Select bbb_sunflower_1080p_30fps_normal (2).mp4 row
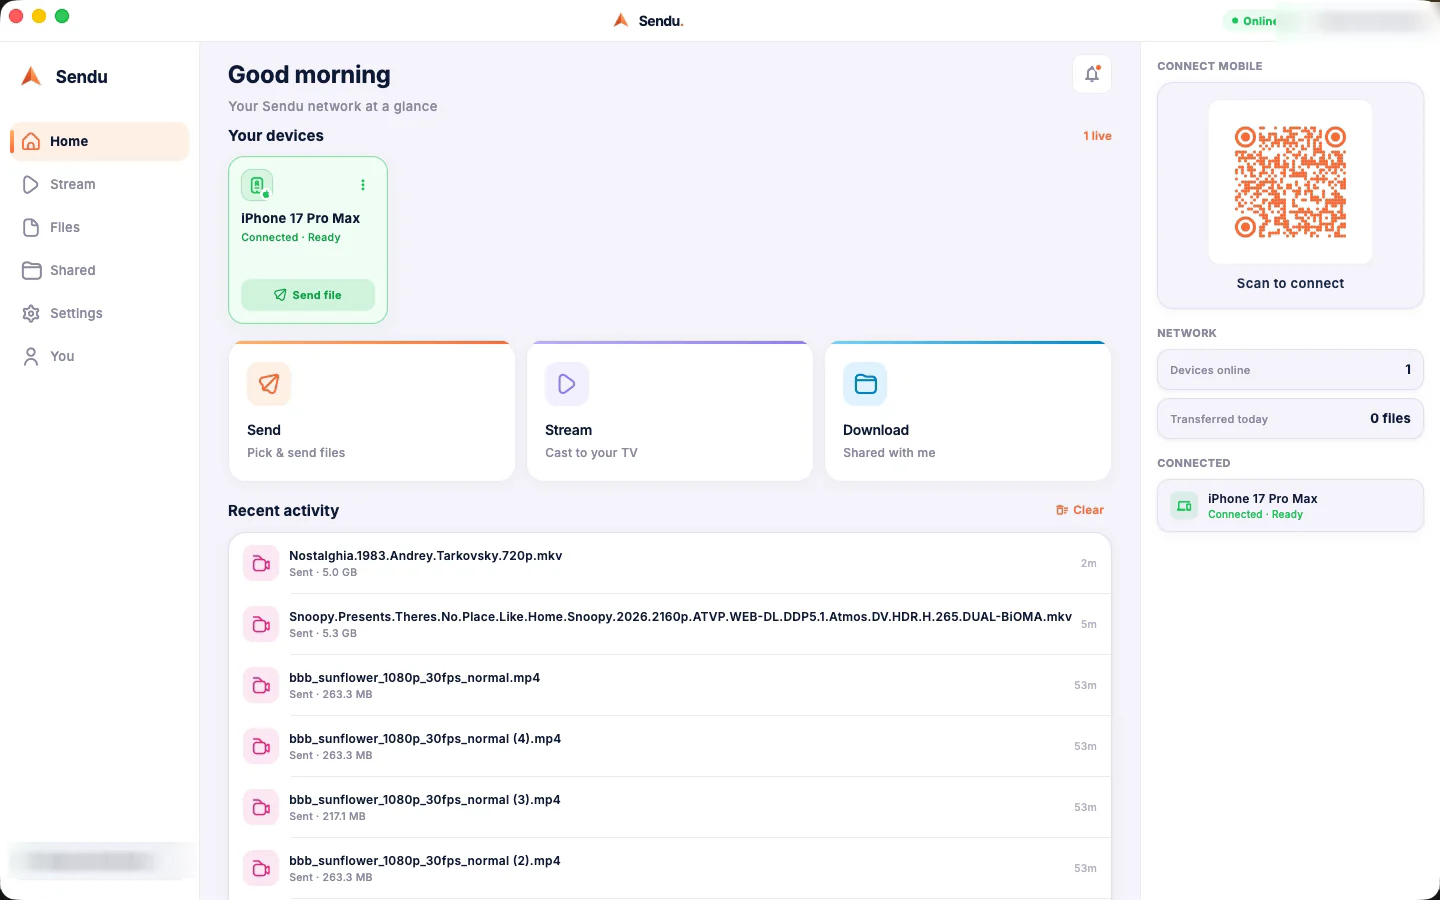 coord(670,869)
